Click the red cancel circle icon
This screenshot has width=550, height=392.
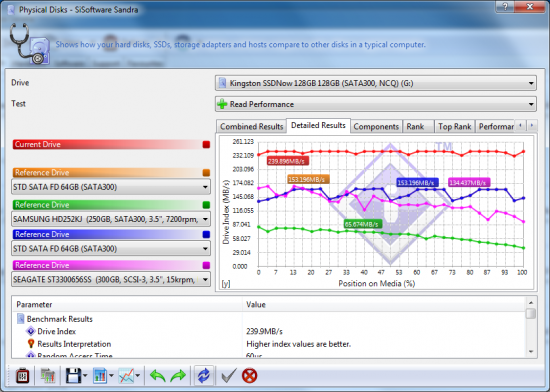(x=249, y=376)
